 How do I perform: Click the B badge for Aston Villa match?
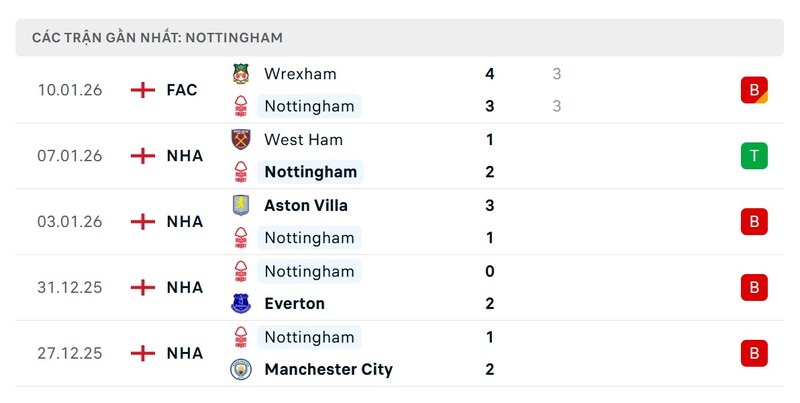(x=754, y=221)
